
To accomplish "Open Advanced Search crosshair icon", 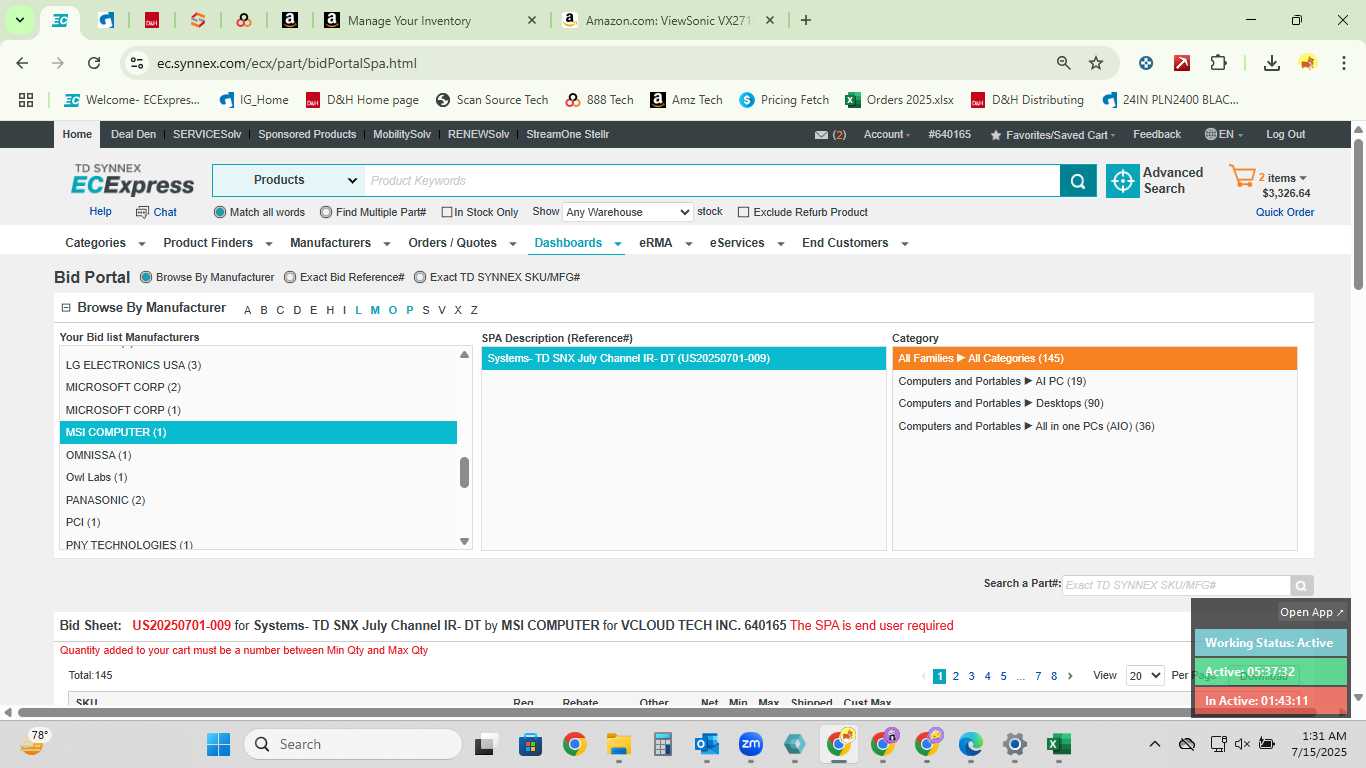I will tap(1123, 181).
